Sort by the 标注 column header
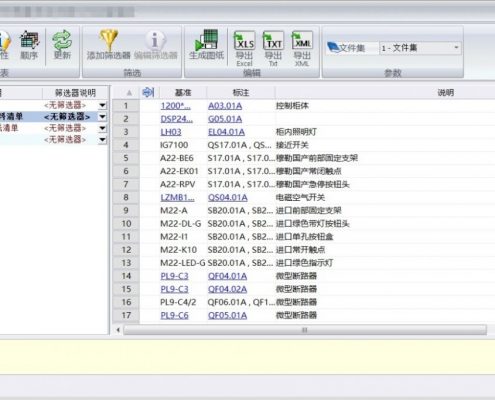 (241, 92)
